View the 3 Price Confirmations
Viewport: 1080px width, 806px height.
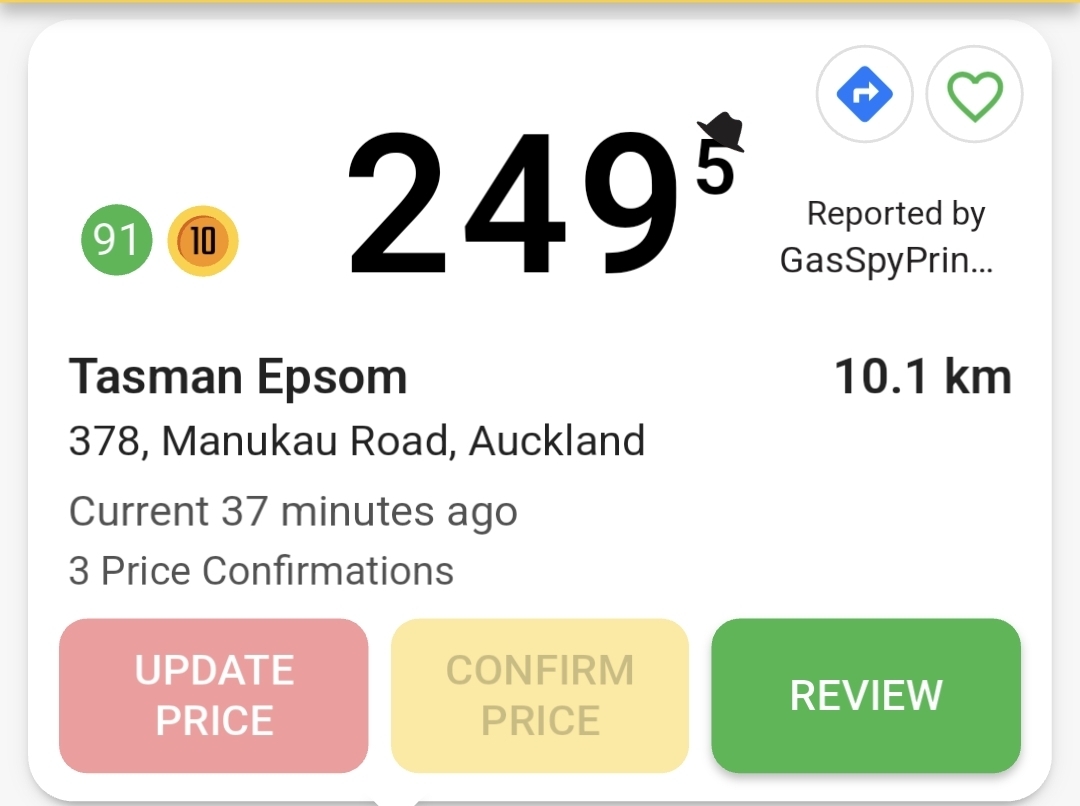pyautogui.click(x=261, y=571)
